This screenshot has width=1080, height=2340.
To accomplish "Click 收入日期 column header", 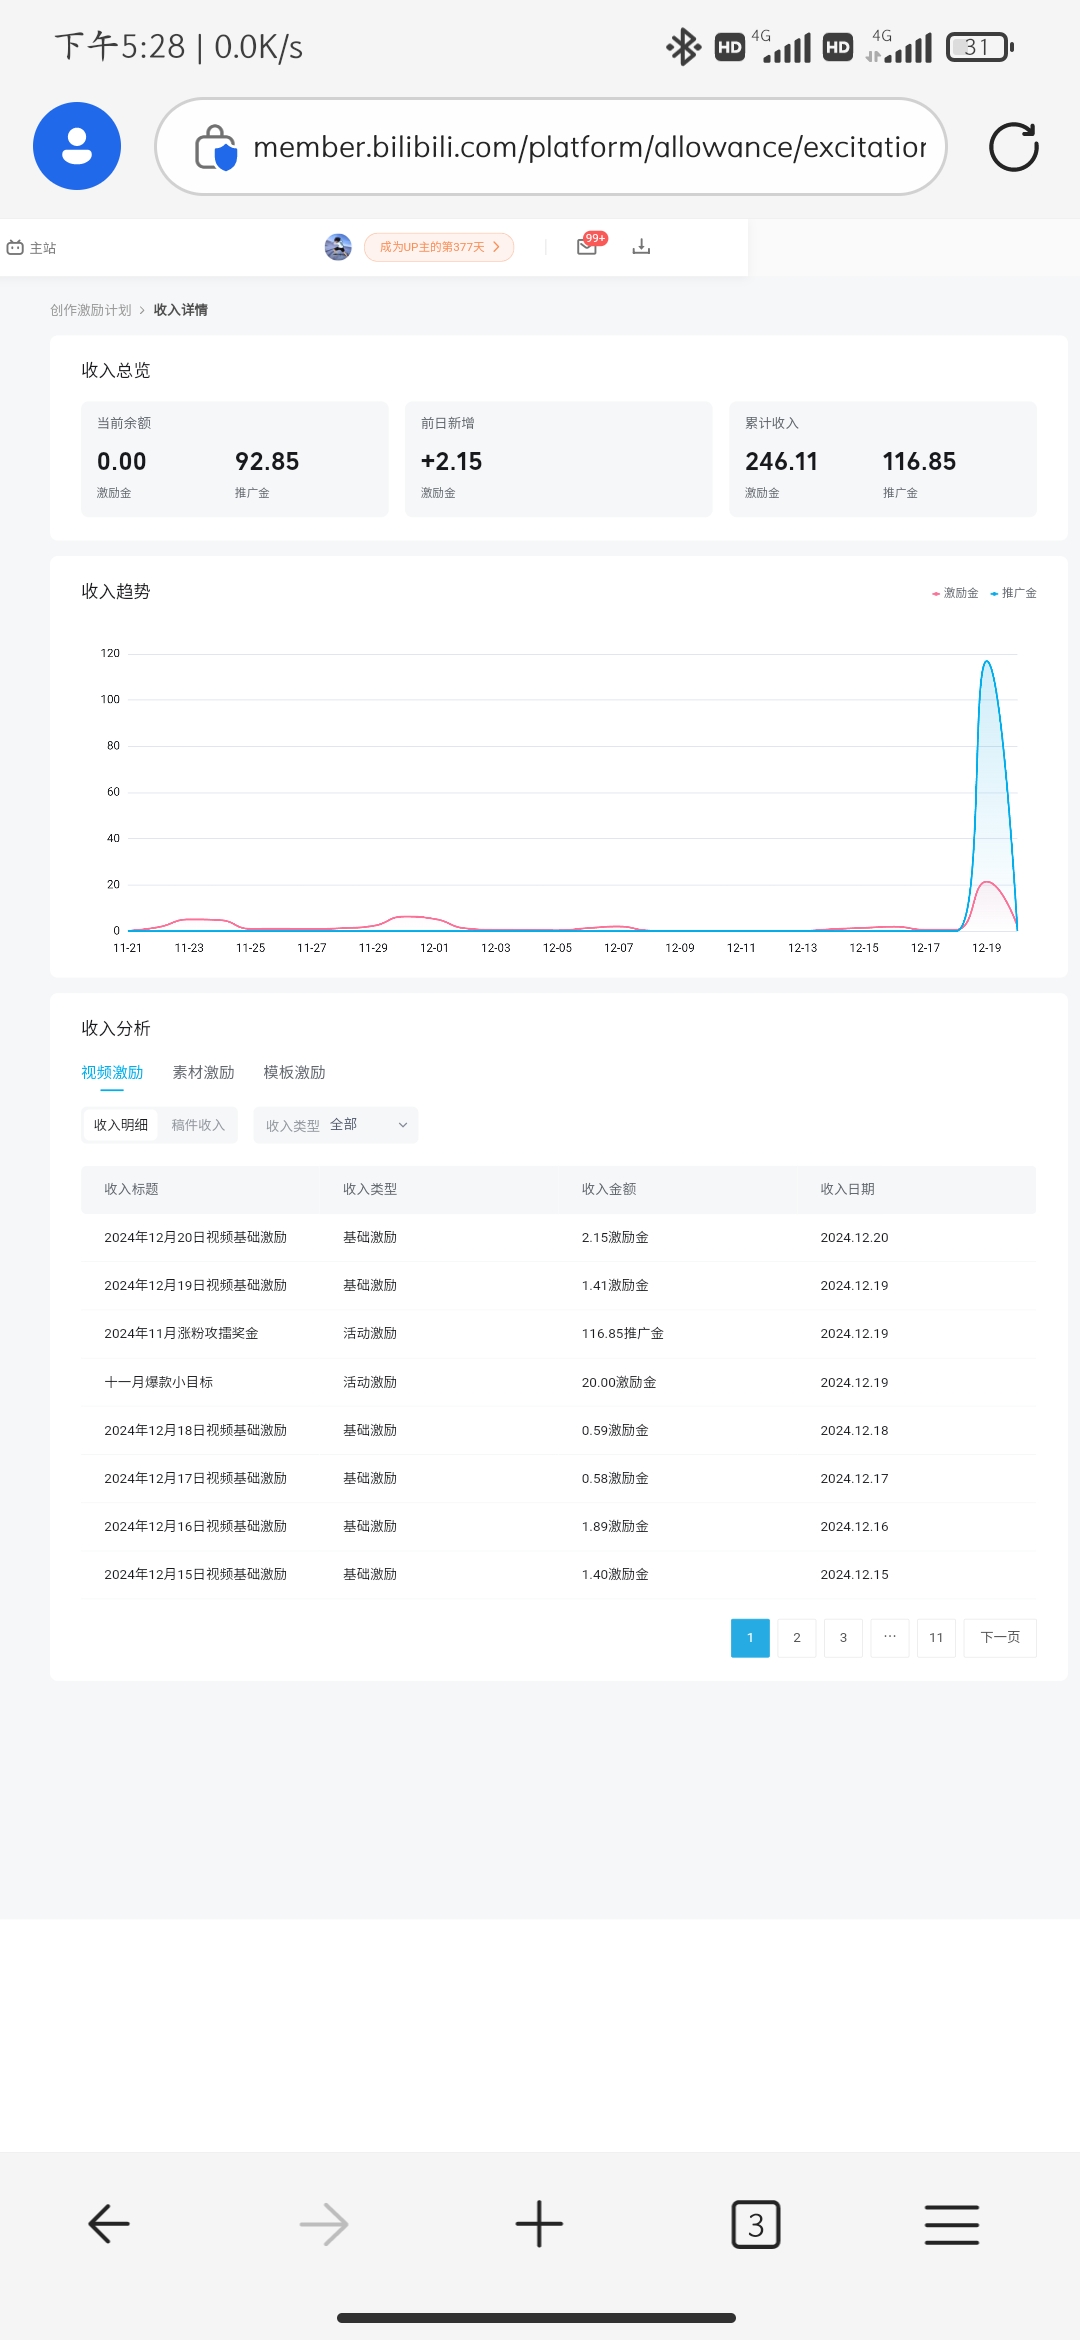I will point(848,1189).
